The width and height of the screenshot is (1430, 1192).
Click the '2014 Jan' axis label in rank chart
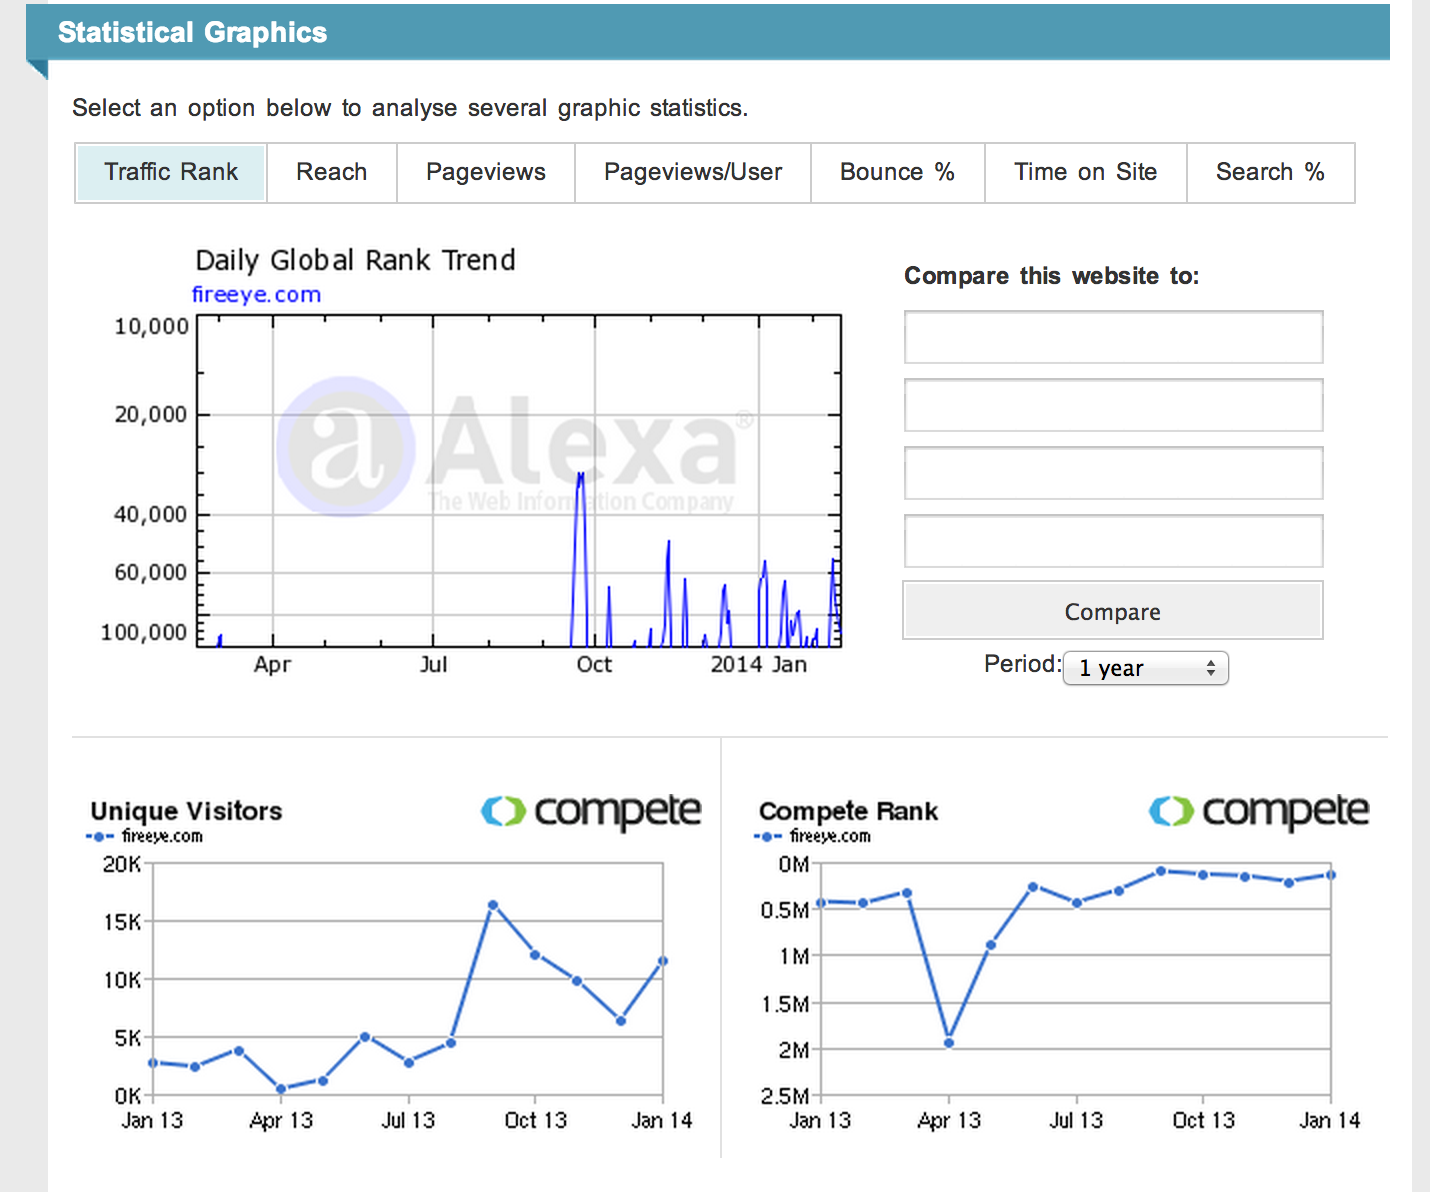[x=758, y=665]
